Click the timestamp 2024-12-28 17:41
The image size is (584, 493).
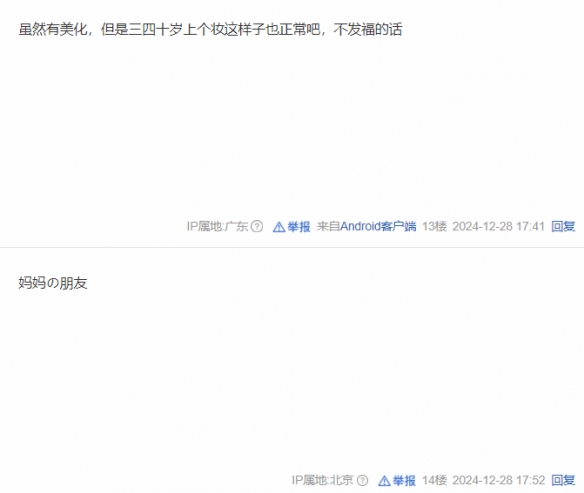[x=498, y=226]
